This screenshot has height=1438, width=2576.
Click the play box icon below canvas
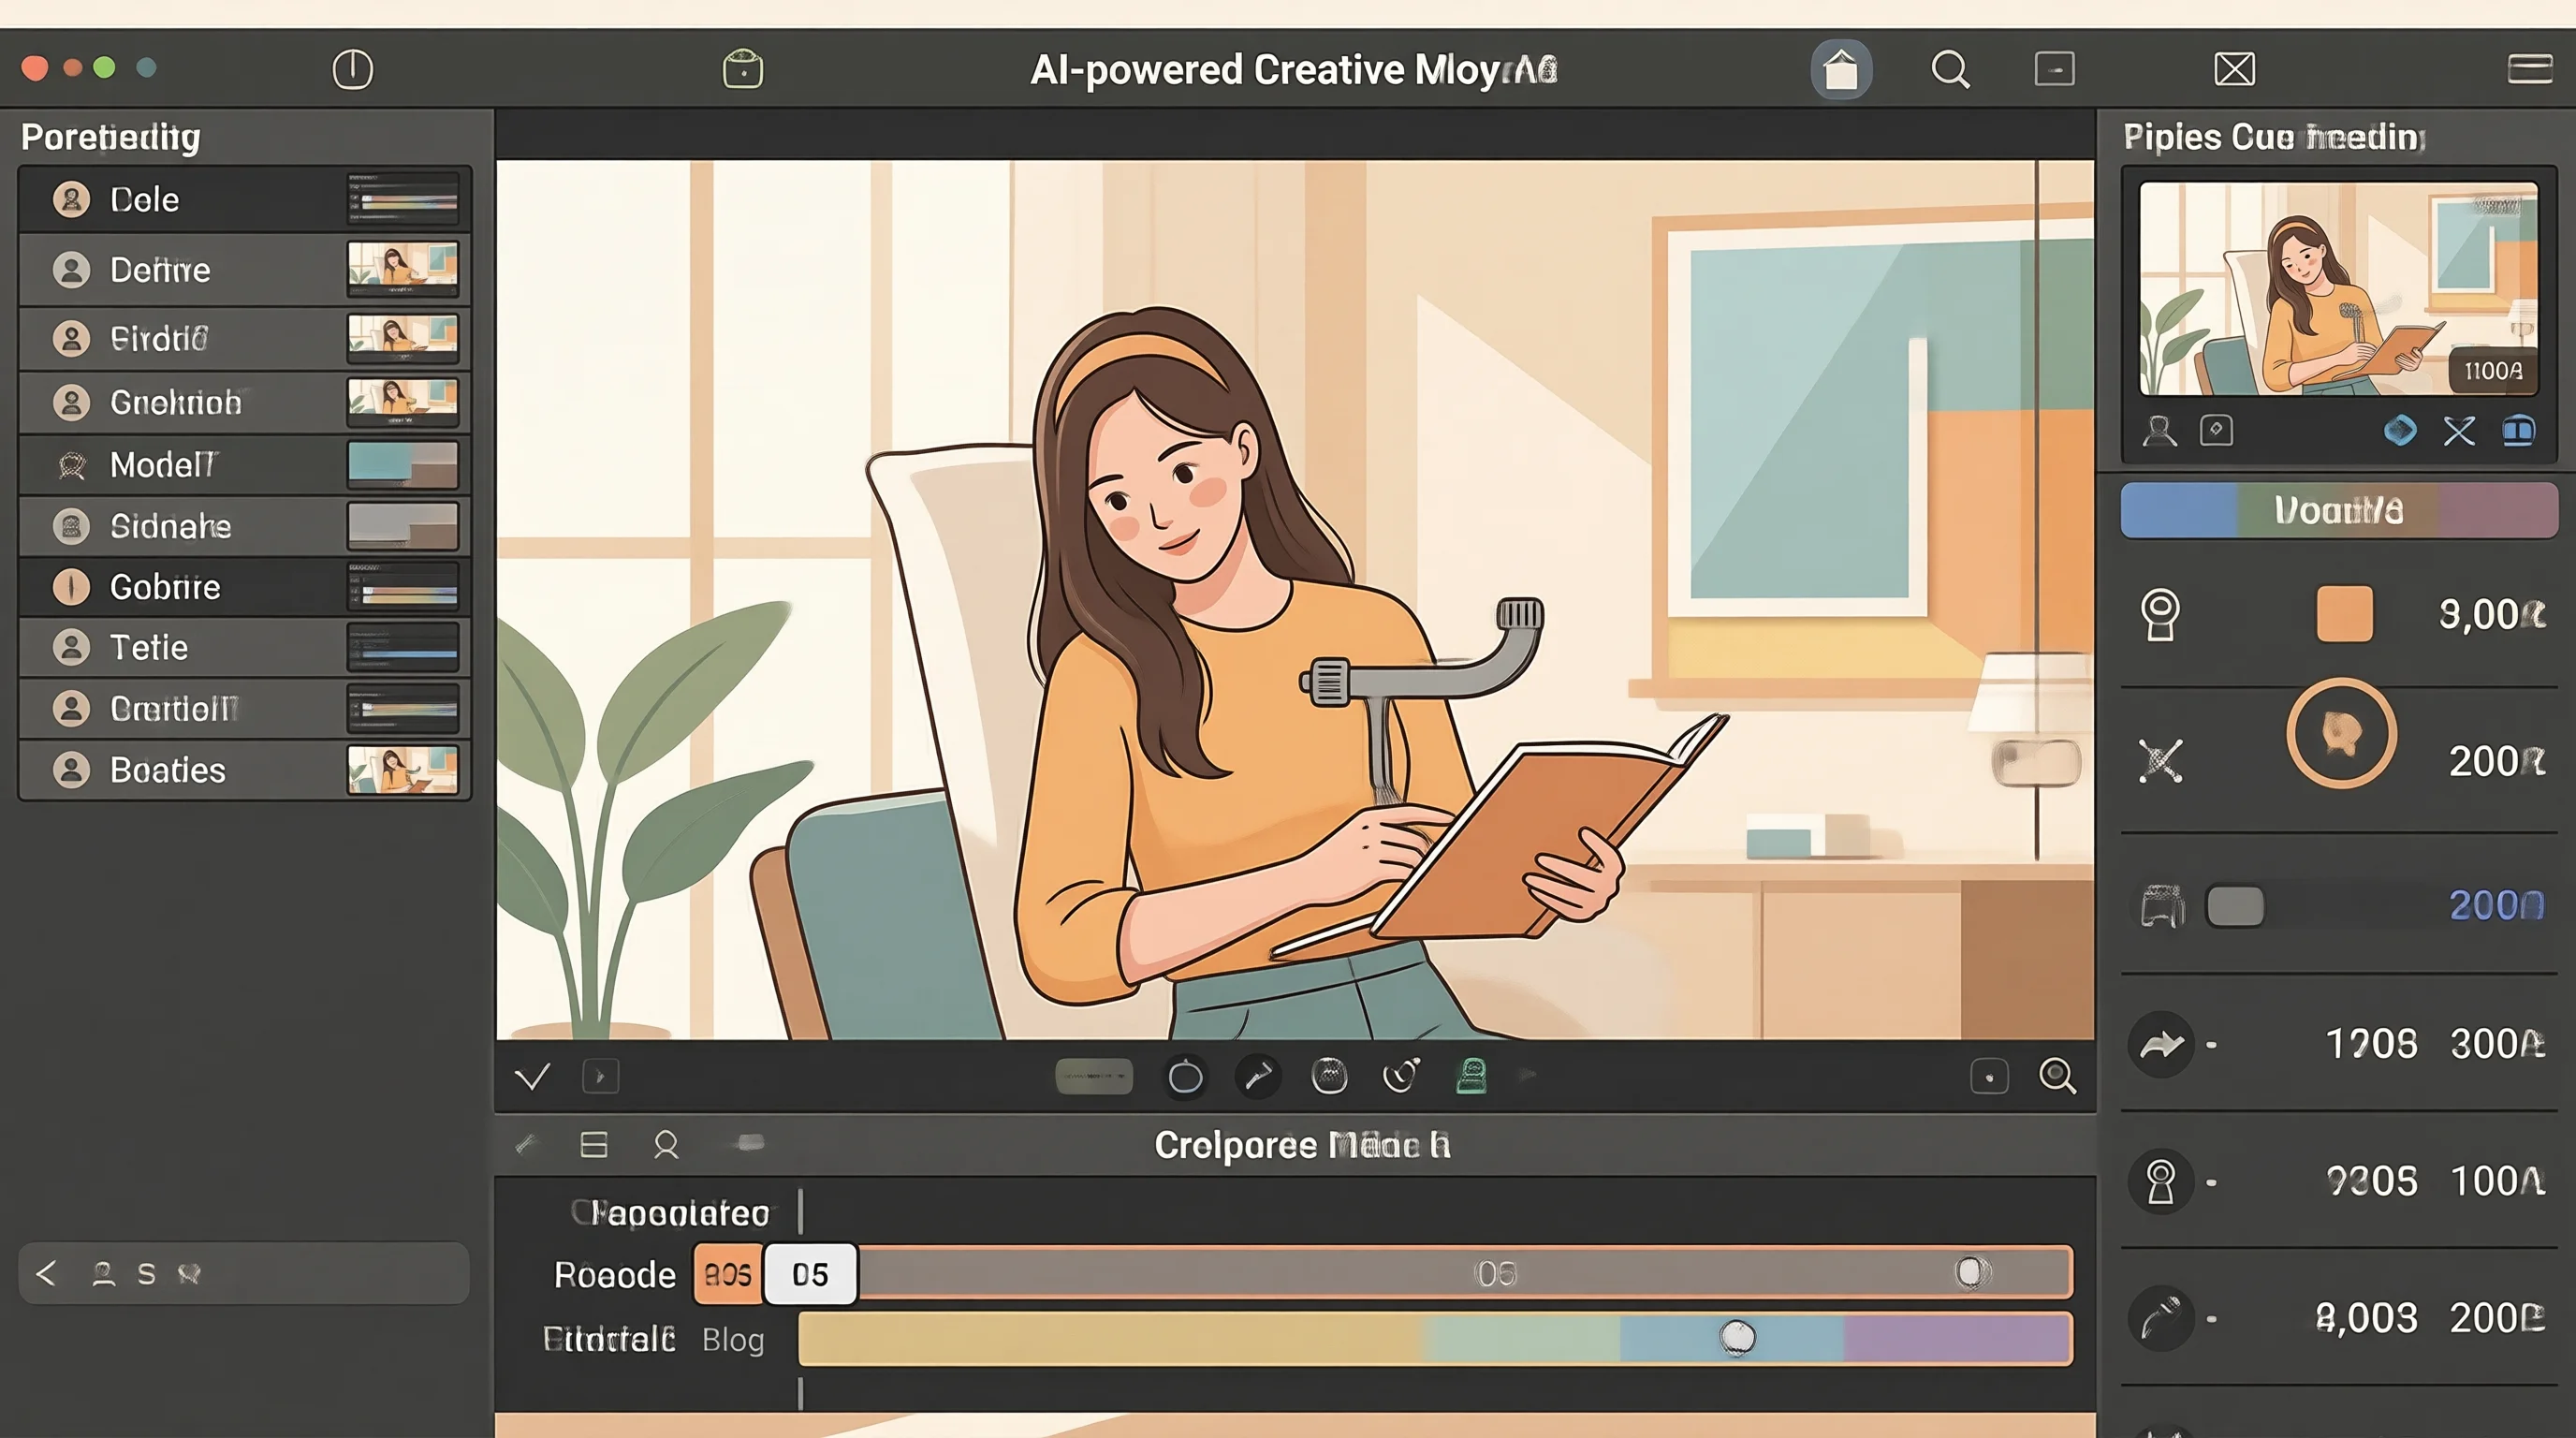600,1076
